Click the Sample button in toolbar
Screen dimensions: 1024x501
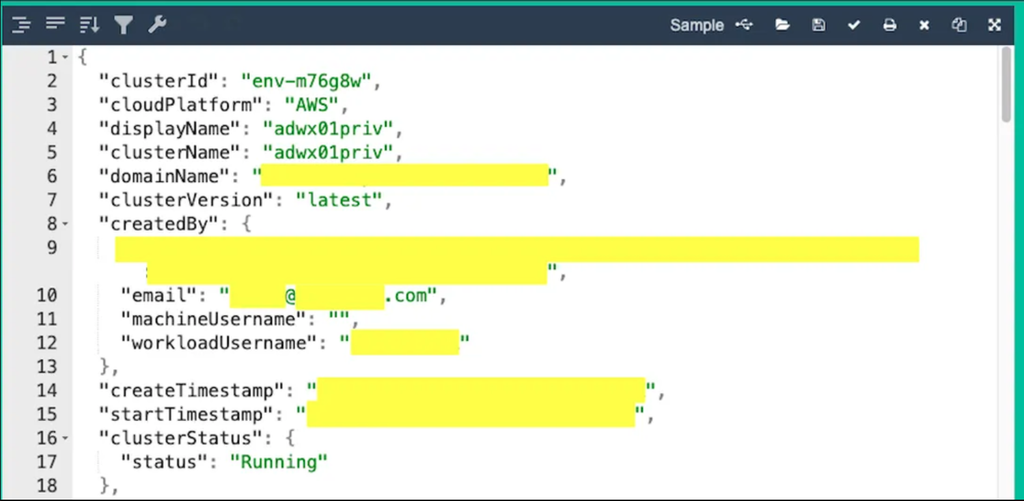point(696,25)
